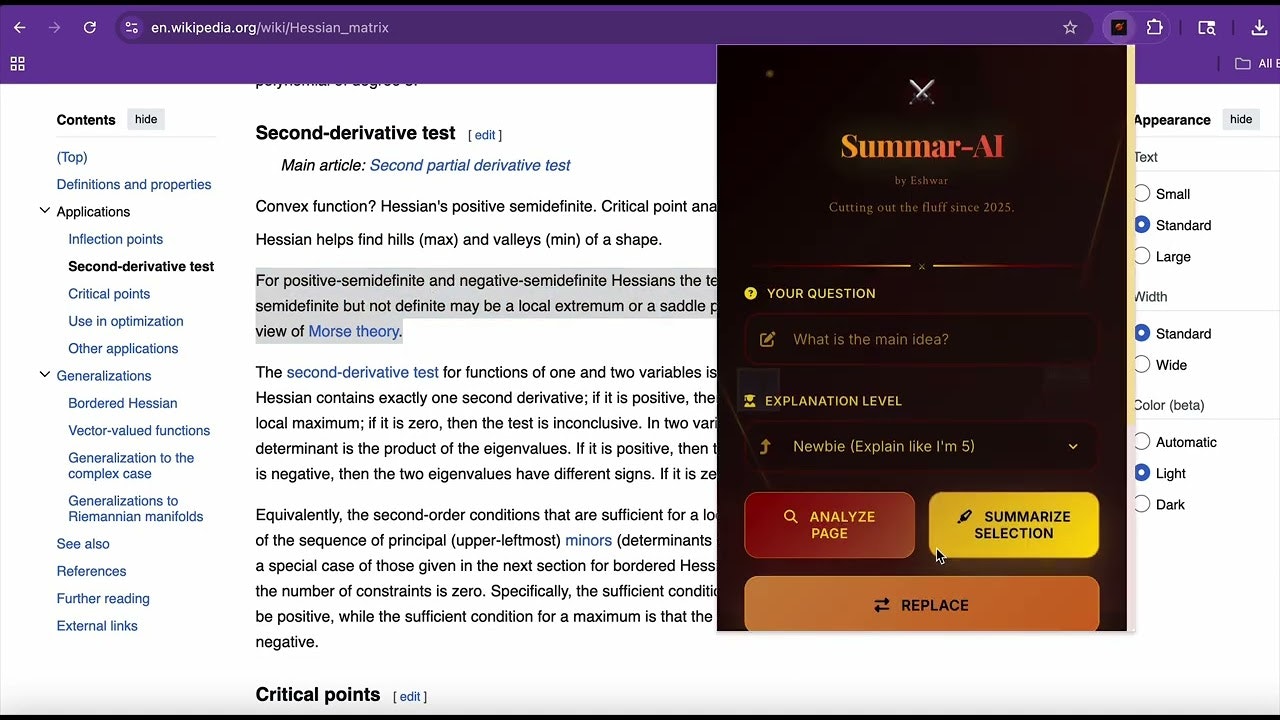Viewport: 1280px width, 720px height.
Task: Choose Wide page width
Action: click(1142, 364)
